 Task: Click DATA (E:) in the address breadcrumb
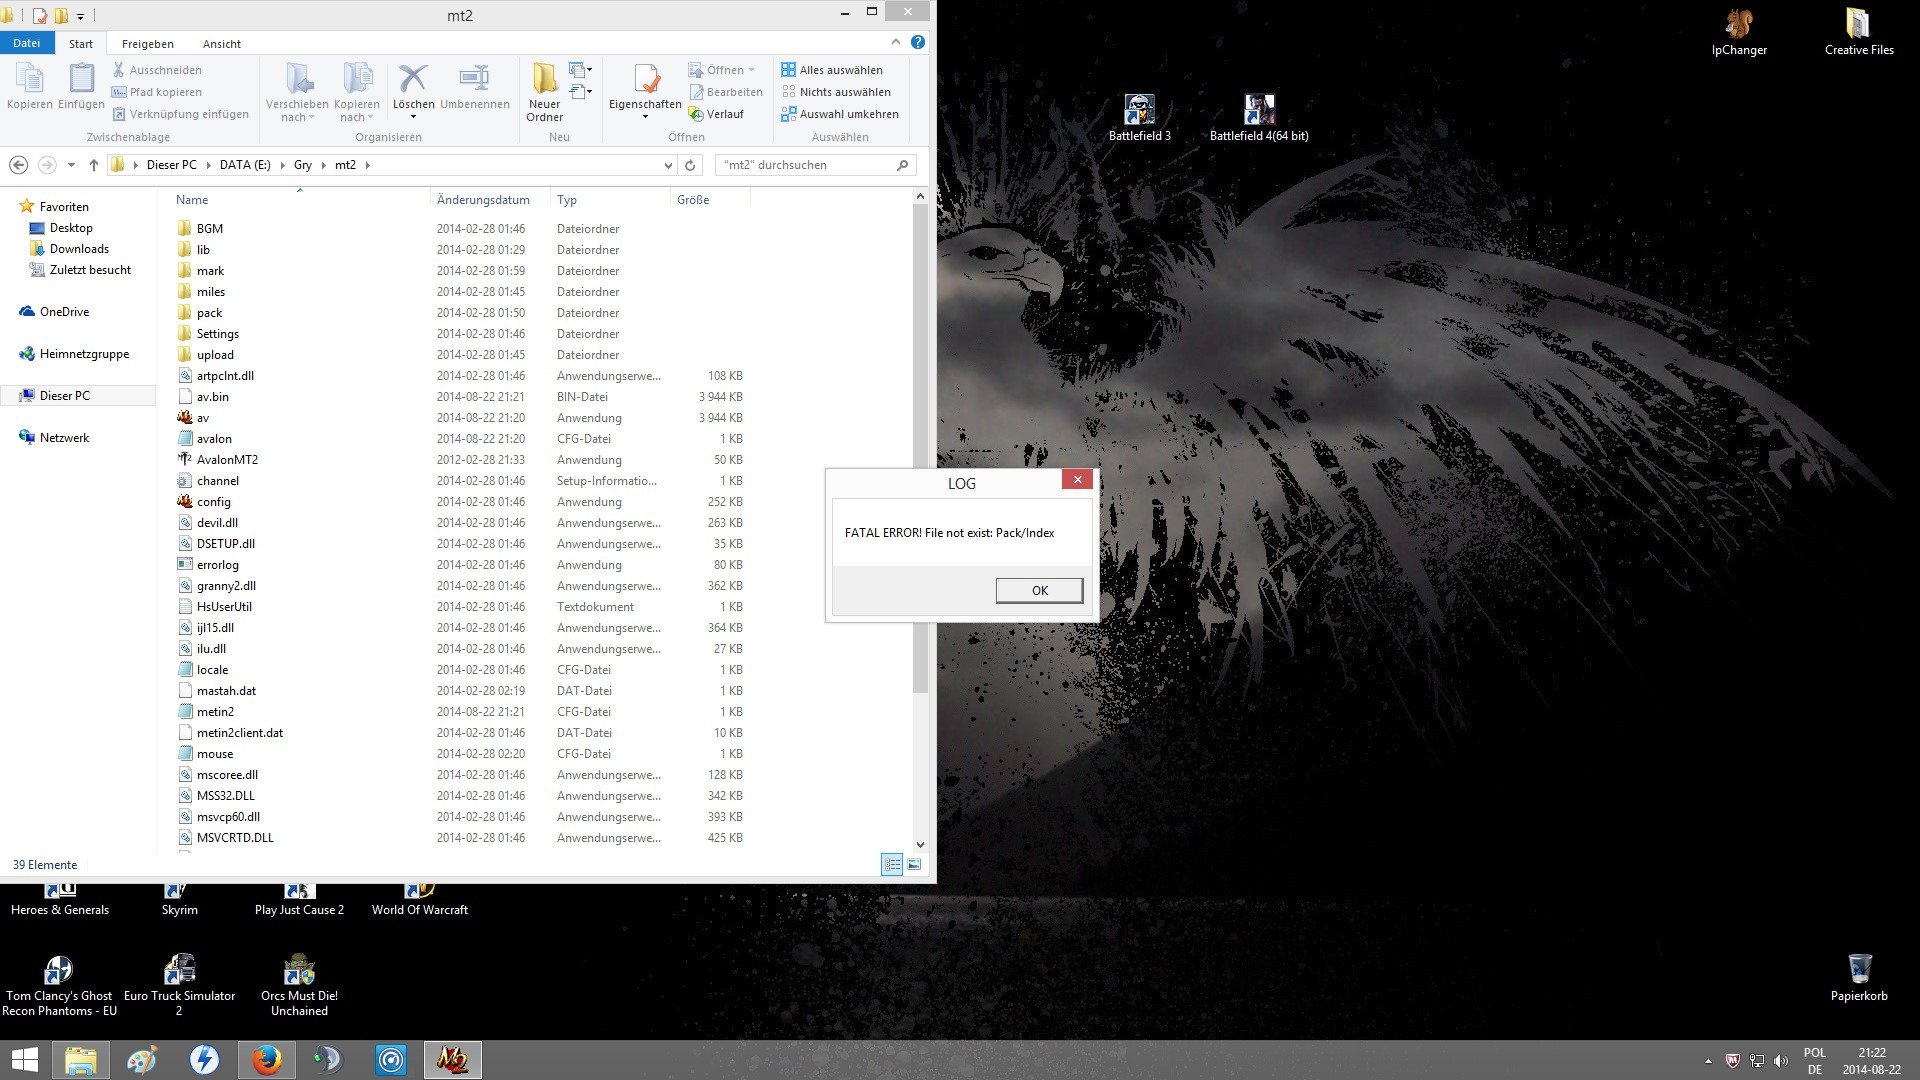(245, 165)
